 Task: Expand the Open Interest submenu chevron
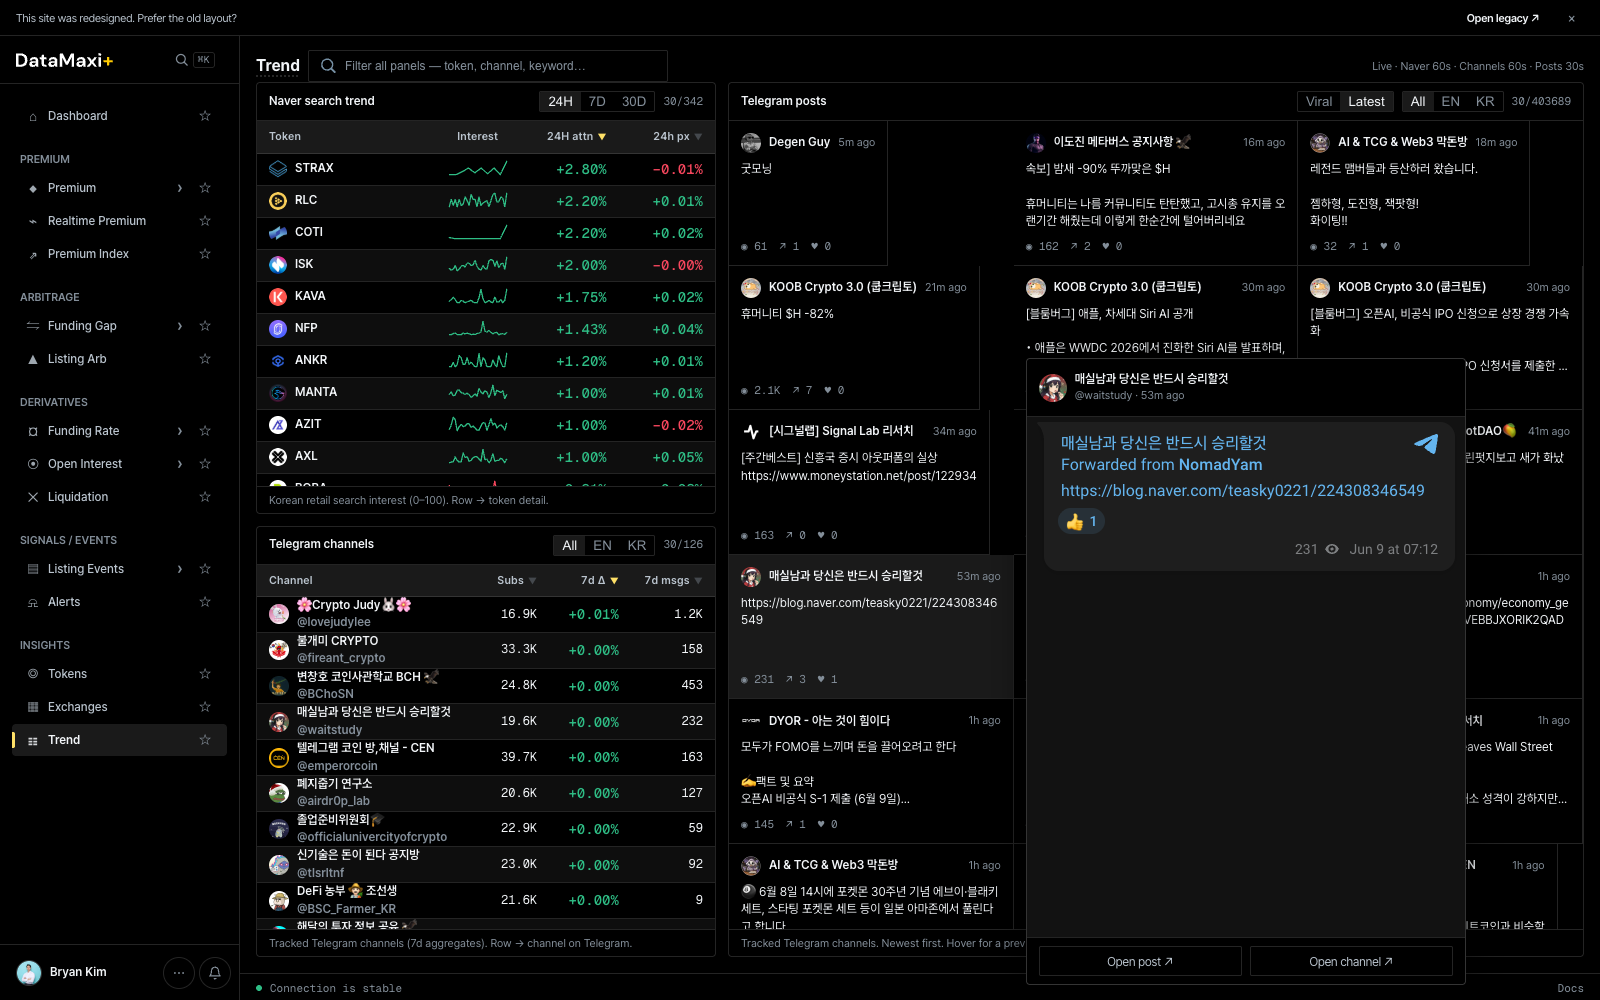[x=180, y=464]
